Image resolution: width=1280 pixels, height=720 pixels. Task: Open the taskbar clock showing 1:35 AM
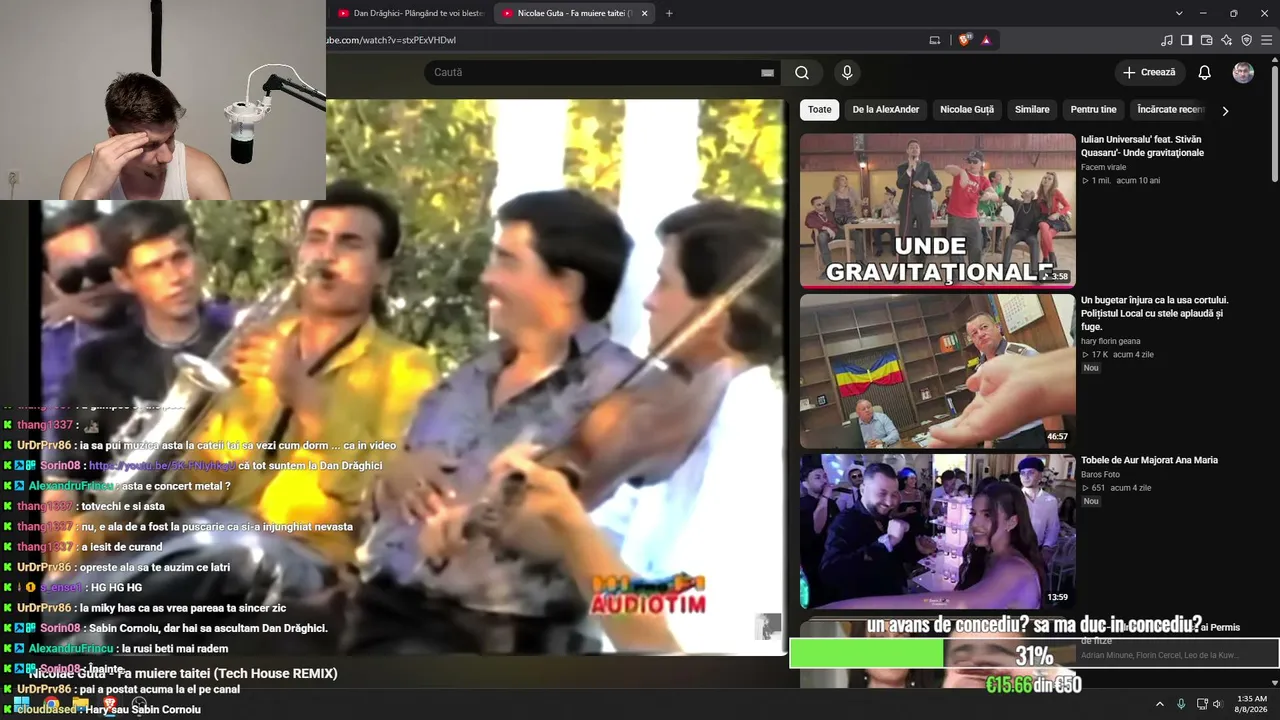[x=1252, y=704]
